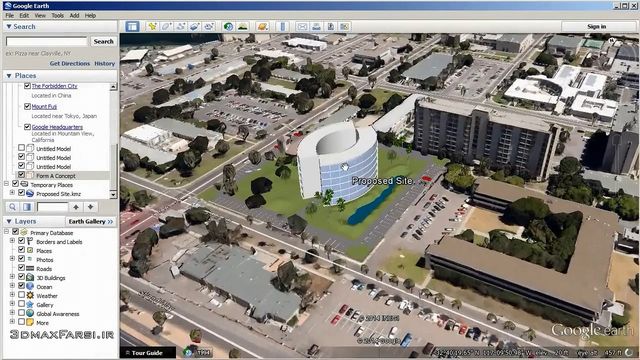Viewport: 640px width, 360px height.
Task: Open the File menu
Action: [9, 16]
